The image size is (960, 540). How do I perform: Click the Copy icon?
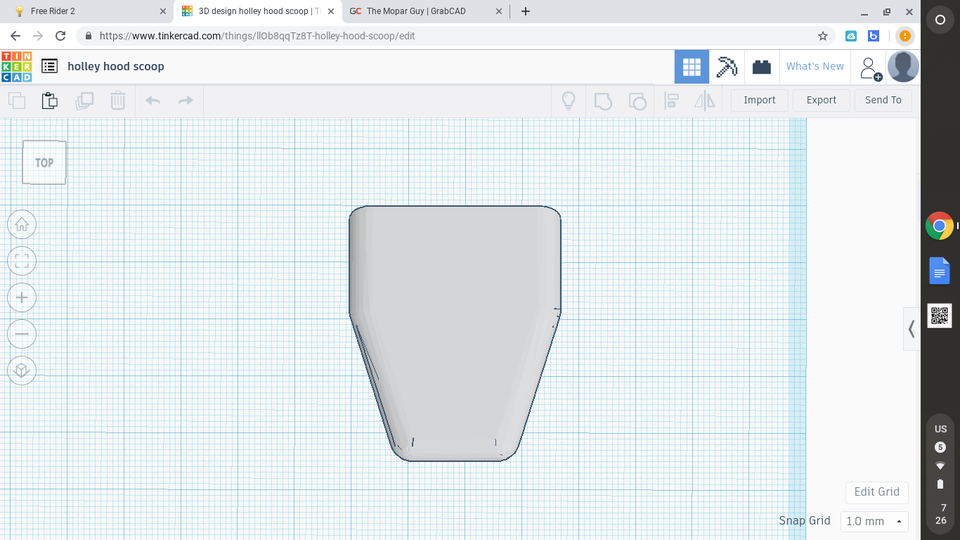pyautogui.click(x=17, y=100)
